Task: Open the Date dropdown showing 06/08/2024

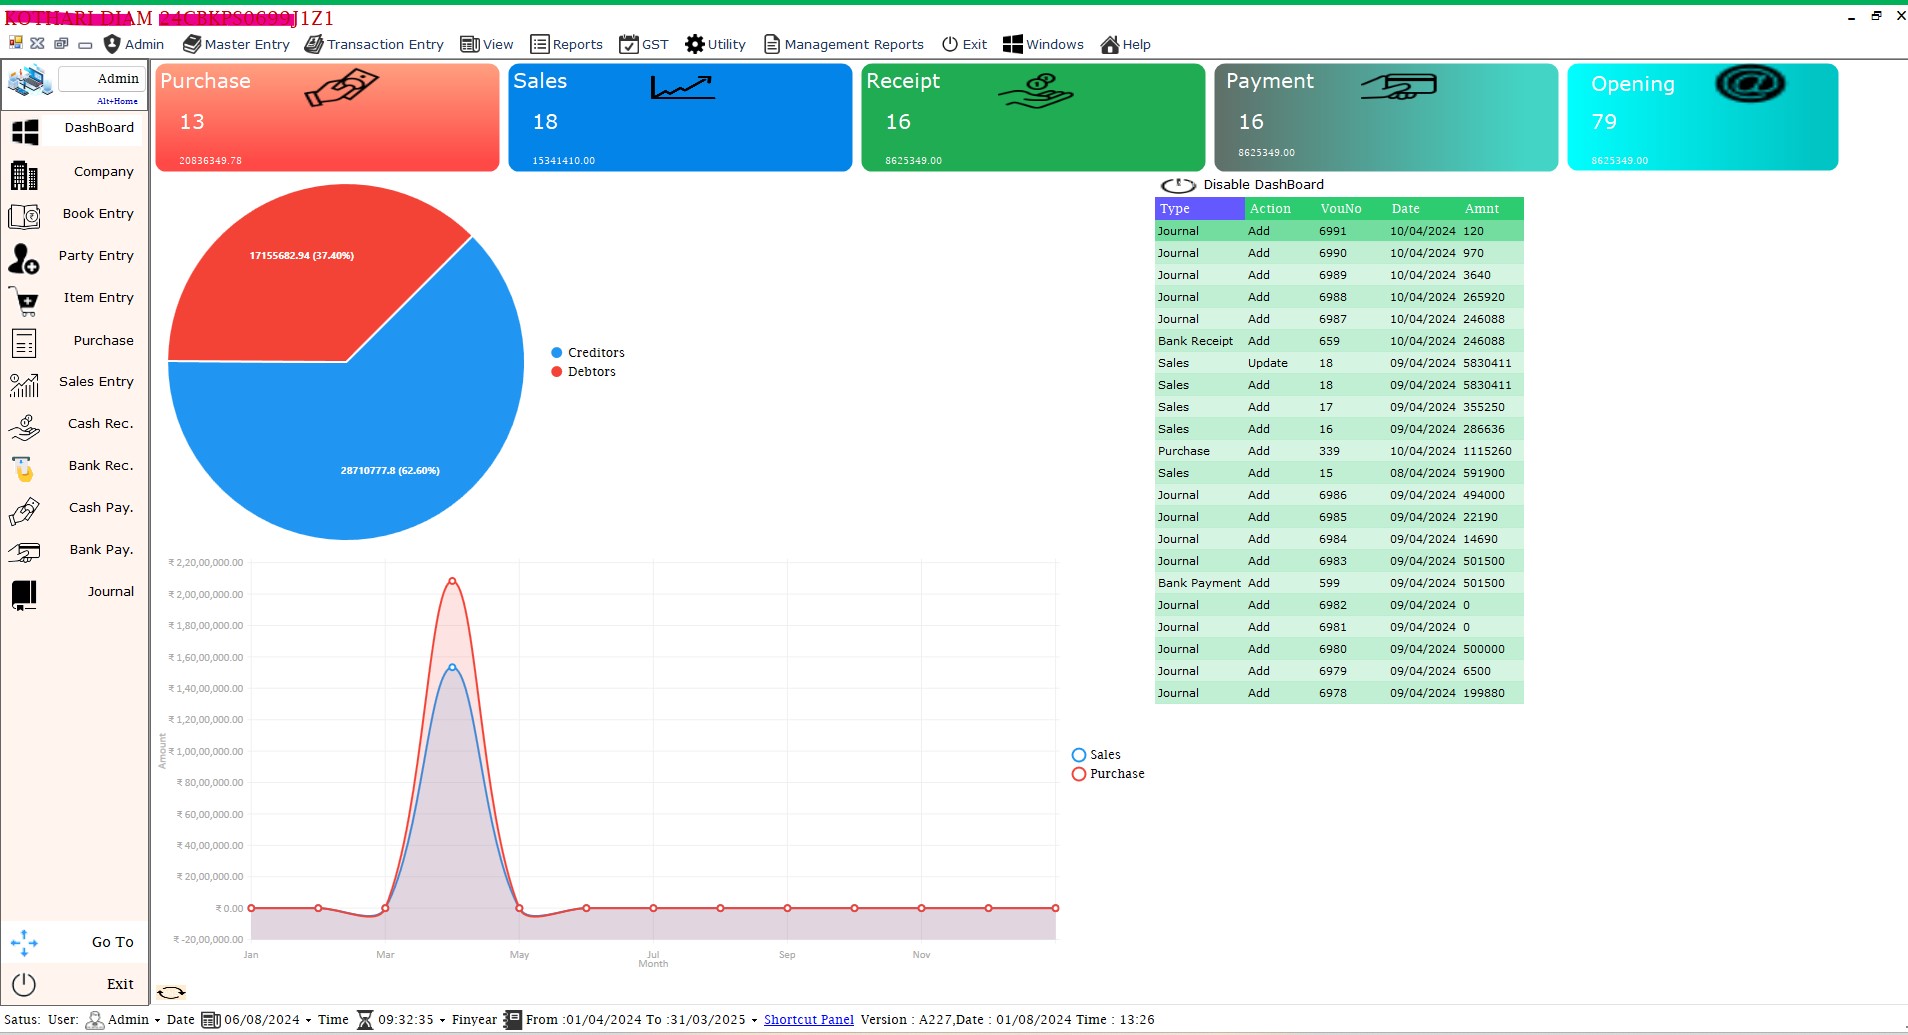Action: click(x=308, y=1021)
